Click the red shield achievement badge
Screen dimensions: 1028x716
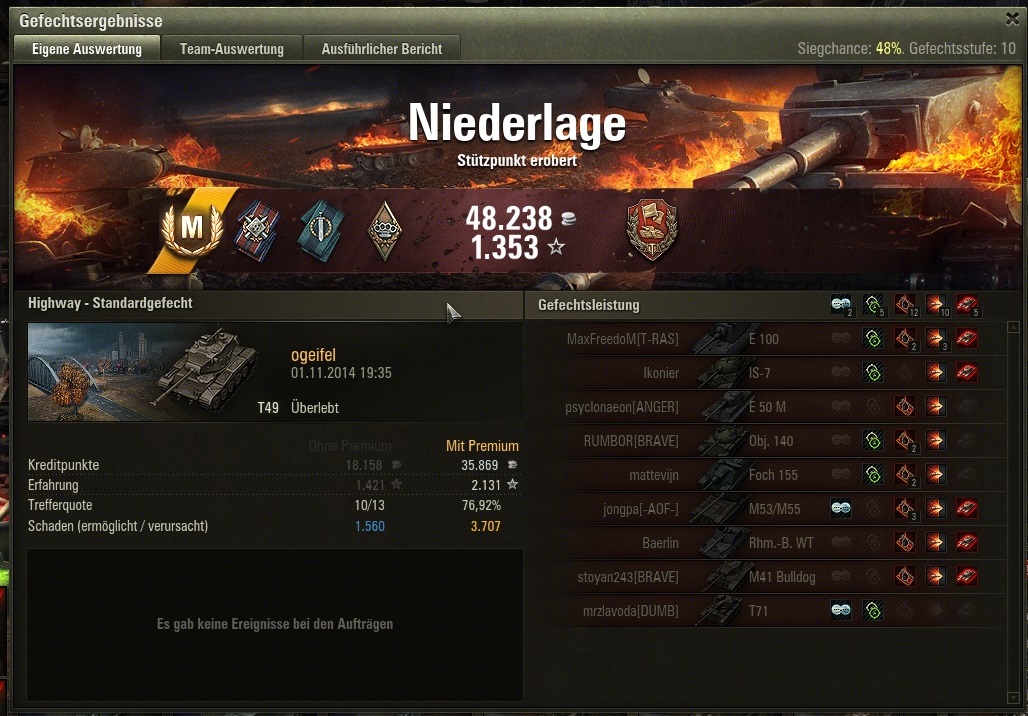[652, 230]
